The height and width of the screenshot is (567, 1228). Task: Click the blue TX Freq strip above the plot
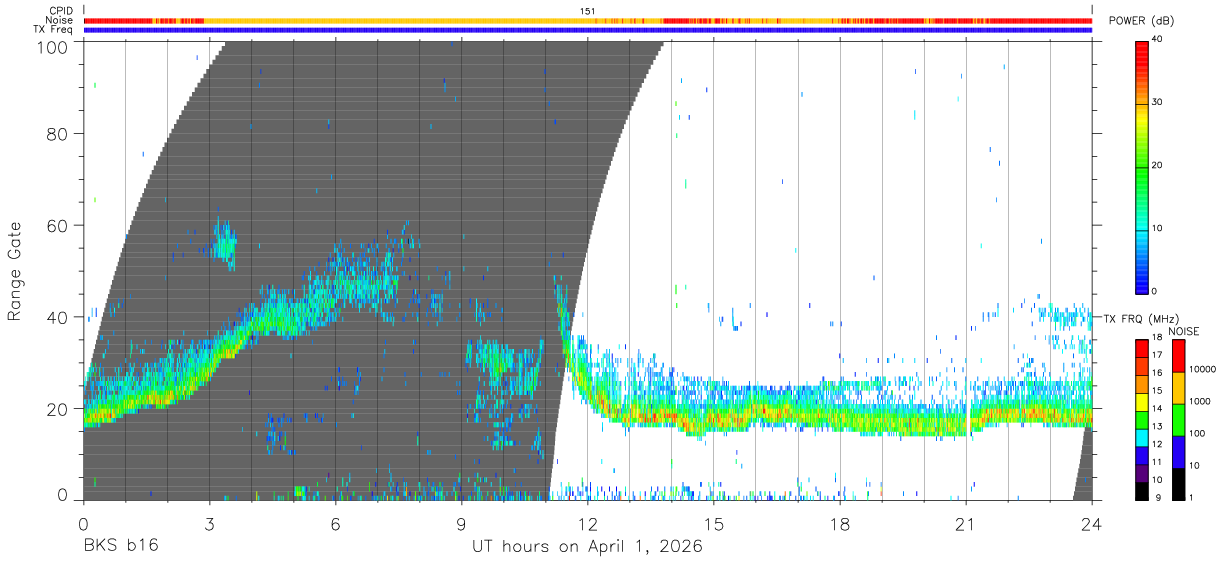(588, 30)
